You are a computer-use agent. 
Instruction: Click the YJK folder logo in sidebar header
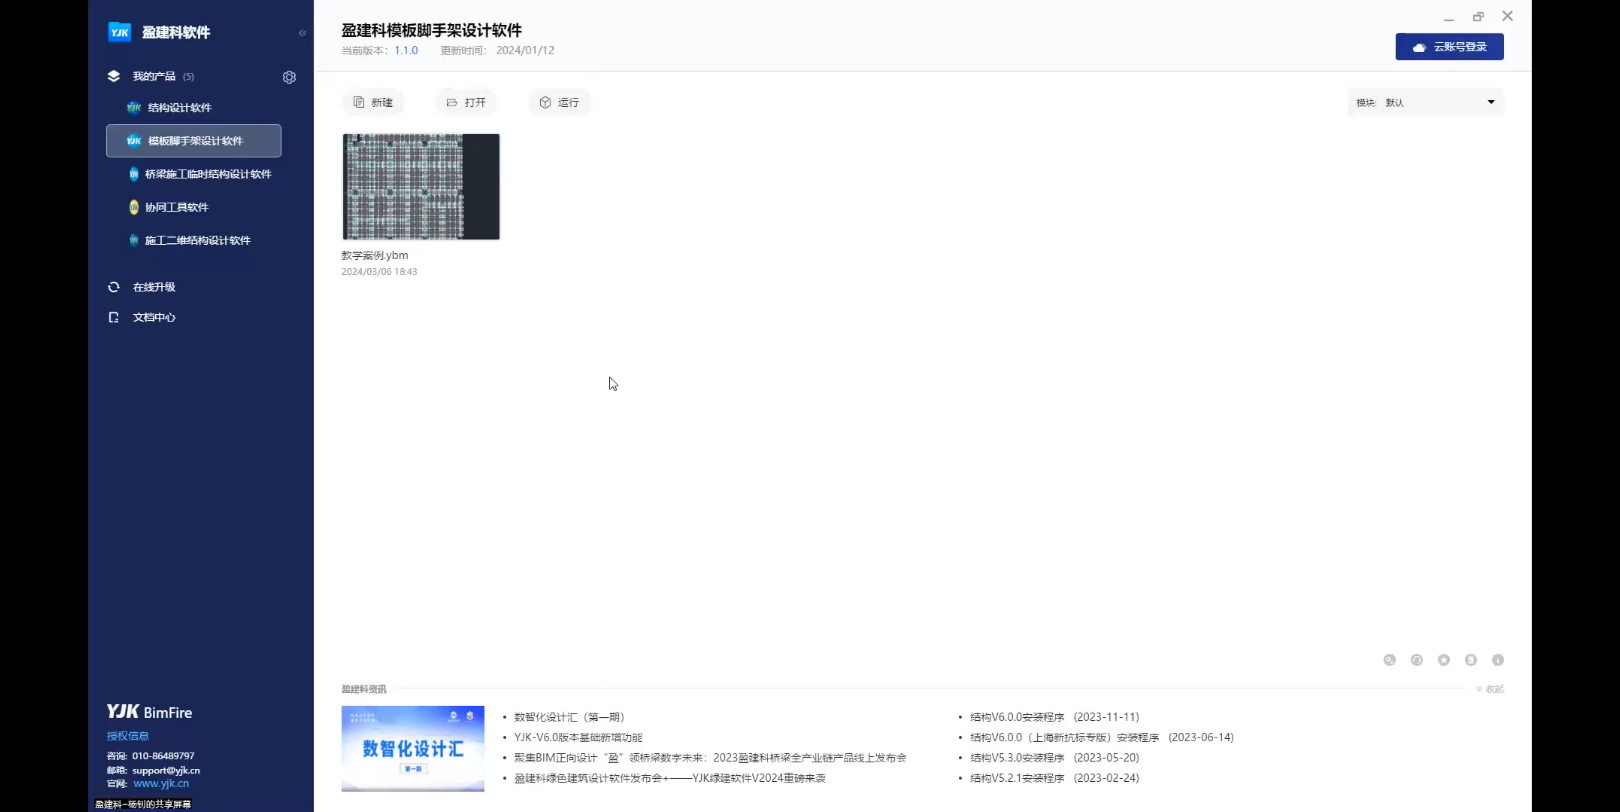point(119,32)
